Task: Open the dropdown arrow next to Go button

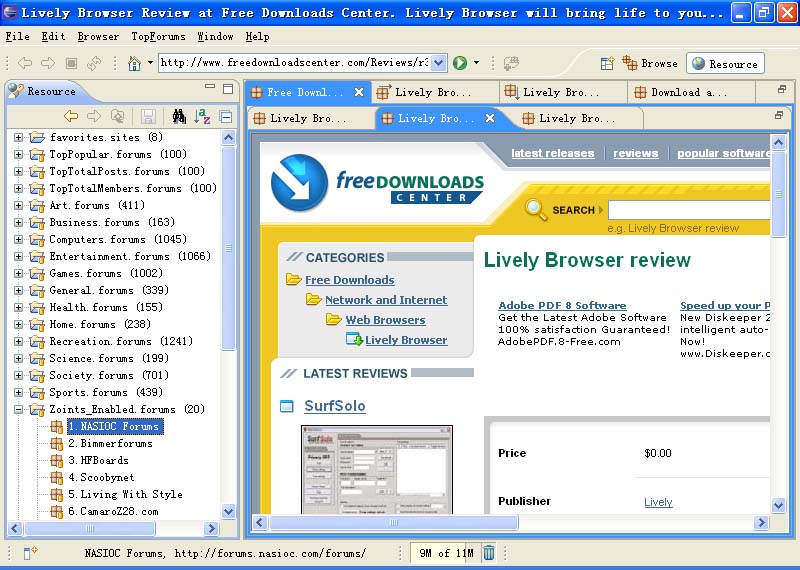Action: [477, 63]
